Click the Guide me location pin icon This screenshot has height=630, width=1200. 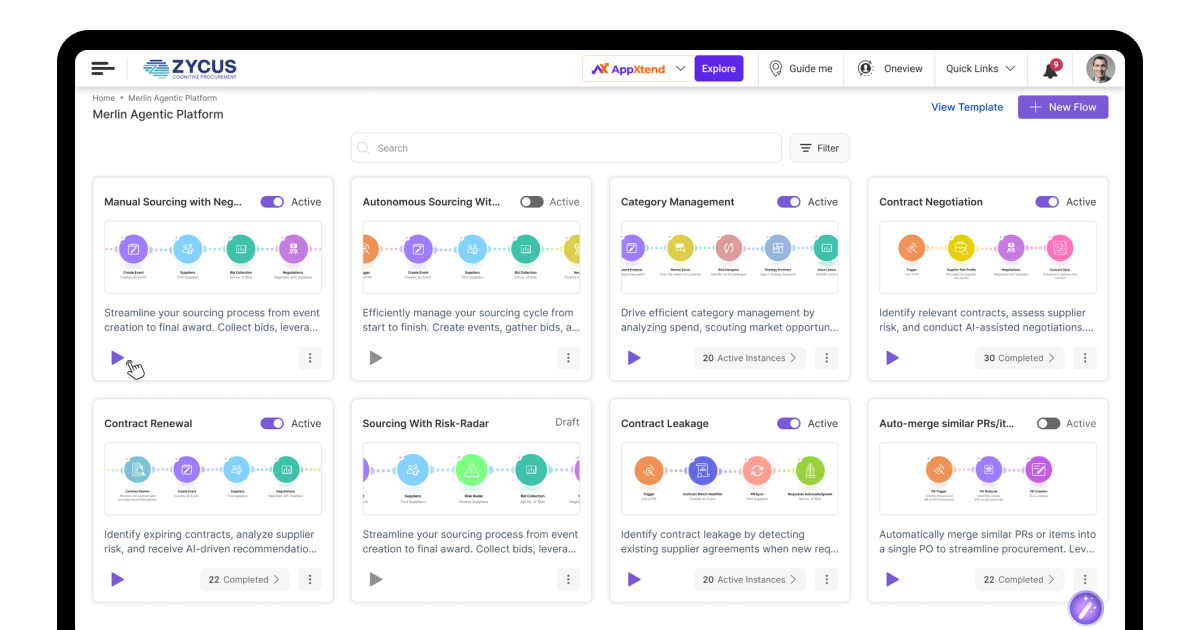(775, 68)
